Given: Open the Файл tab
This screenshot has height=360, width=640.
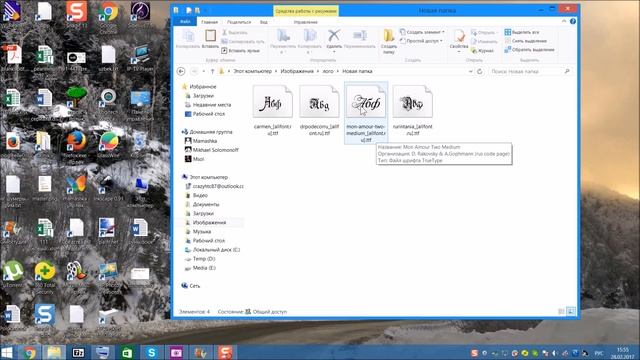Looking at the screenshot, I should 185,22.
